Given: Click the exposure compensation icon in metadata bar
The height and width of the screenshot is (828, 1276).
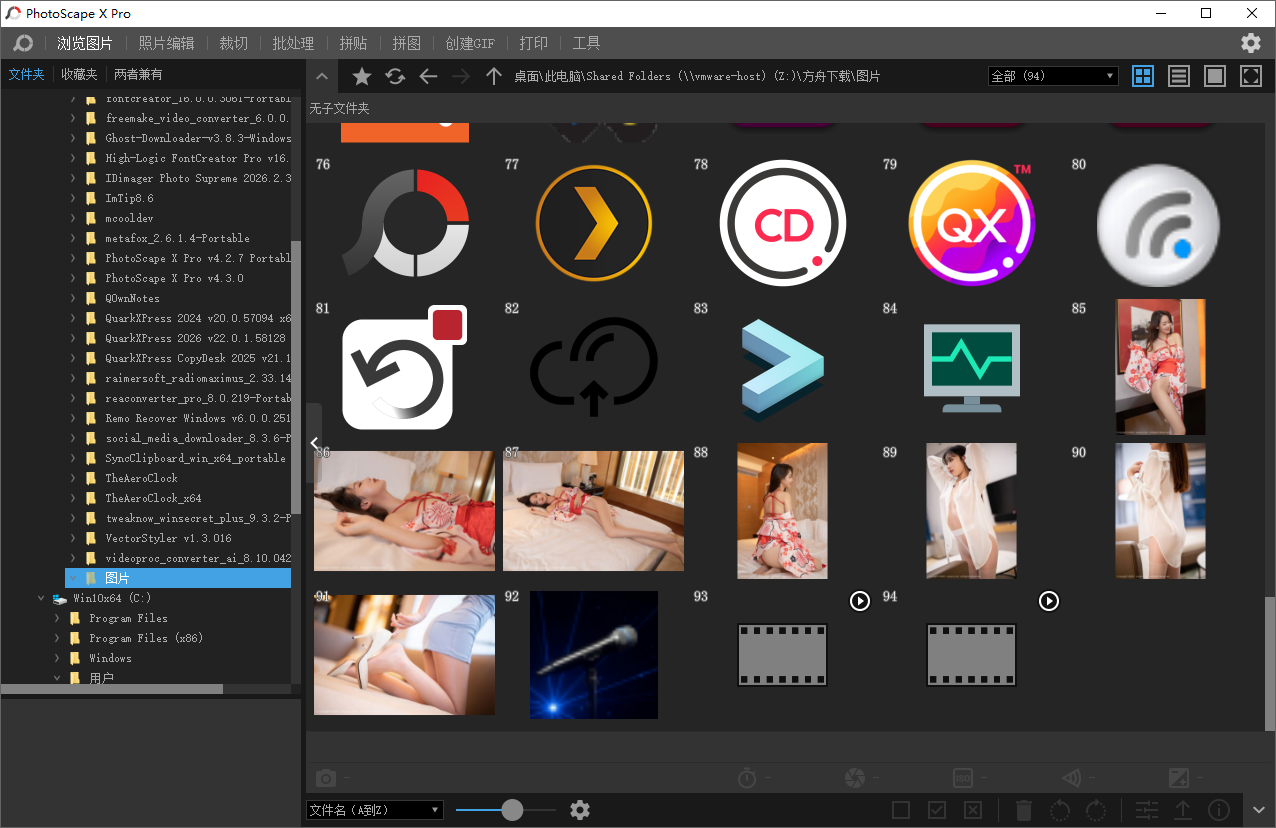Looking at the screenshot, I should point(1179,778).
